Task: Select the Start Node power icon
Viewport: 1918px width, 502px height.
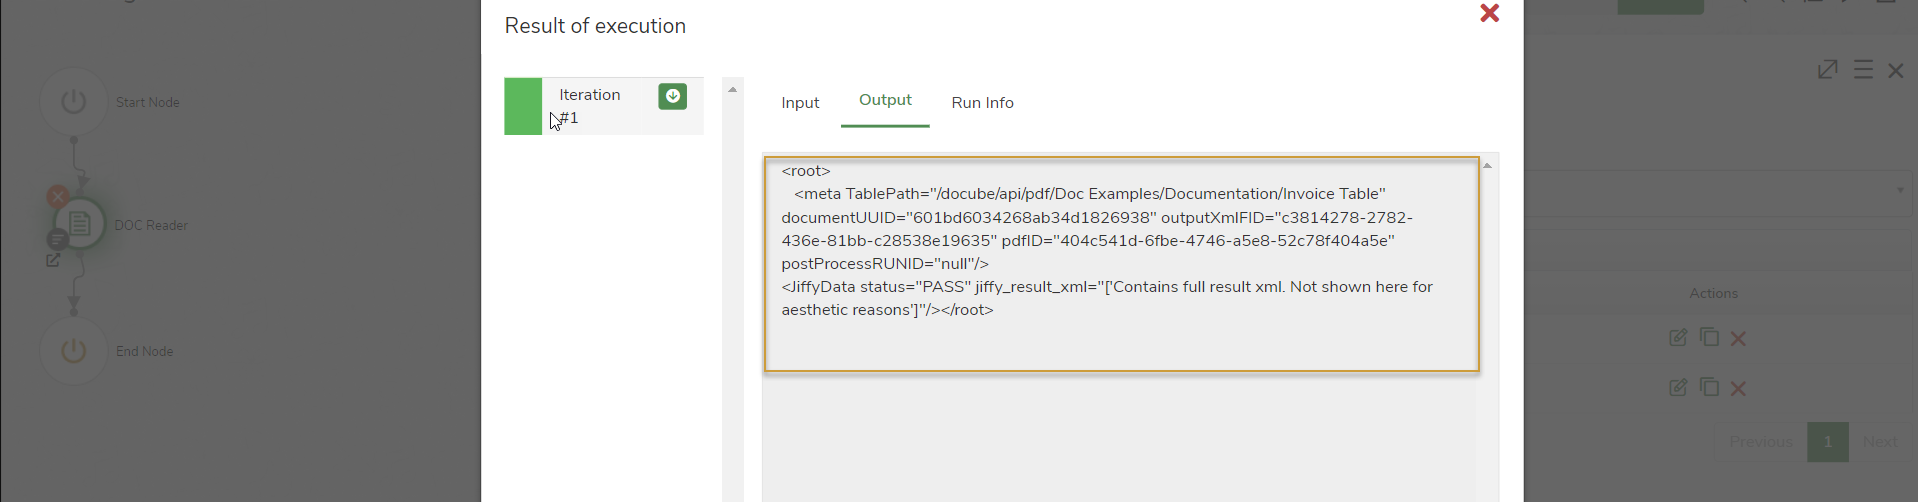Action: point(73,102)
